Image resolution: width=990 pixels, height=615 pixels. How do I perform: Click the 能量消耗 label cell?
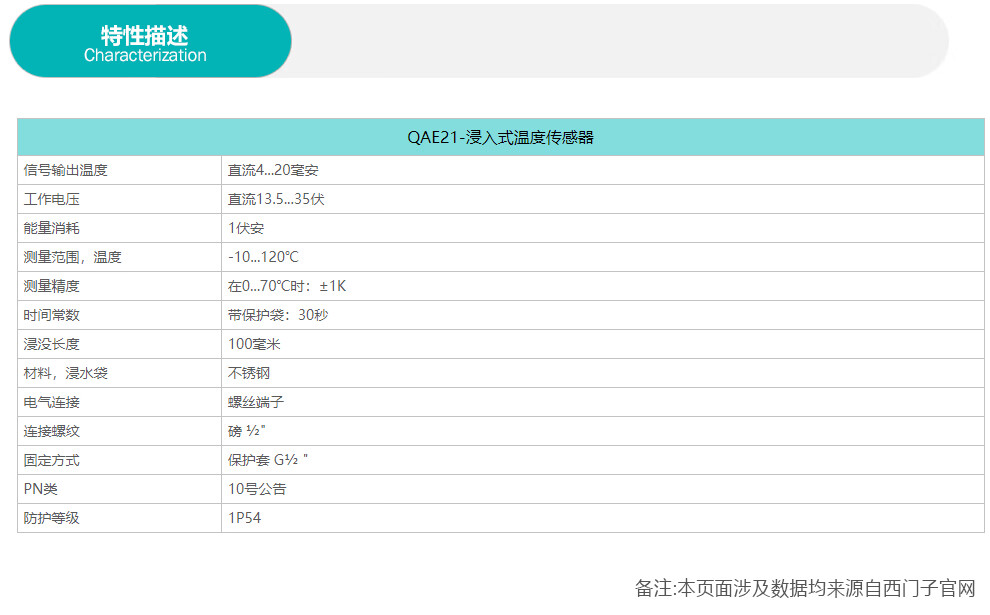[x=119, y=228]
